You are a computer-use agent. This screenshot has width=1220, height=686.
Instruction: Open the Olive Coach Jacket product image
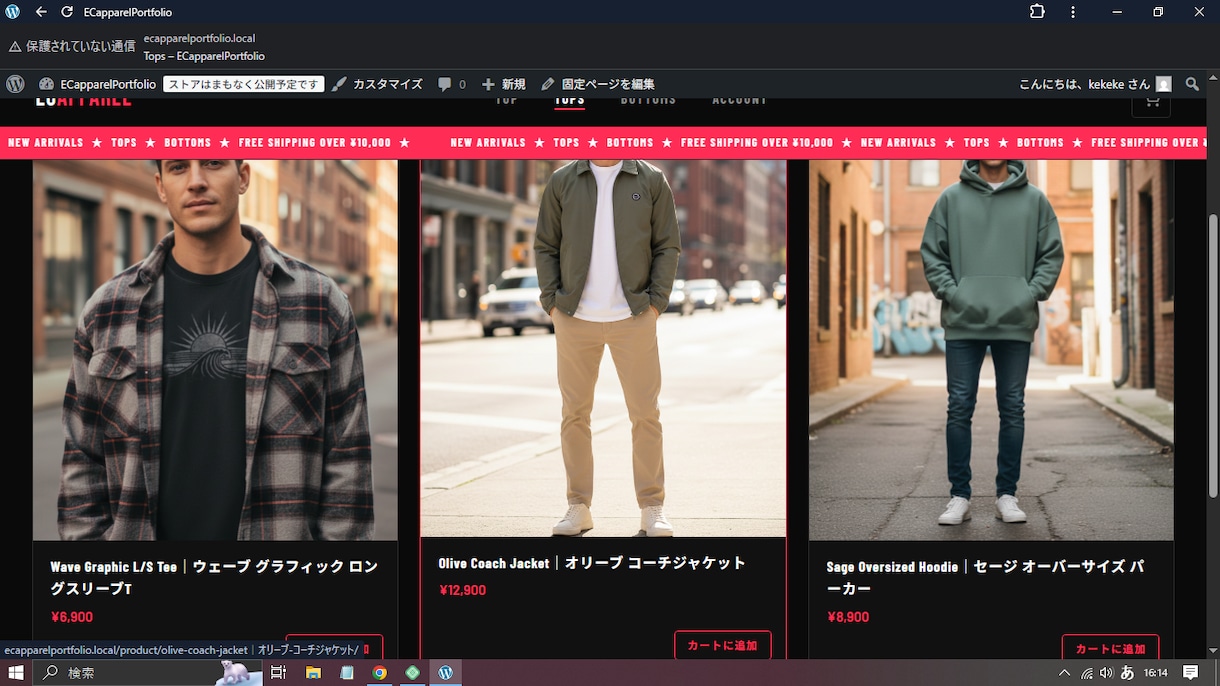coord(603,348)
